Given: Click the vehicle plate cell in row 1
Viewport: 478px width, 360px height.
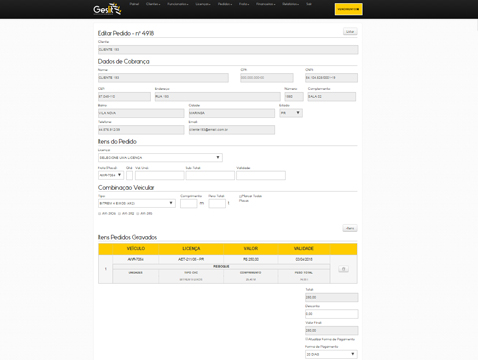Looking at the screenshot, I should (x=136, y=259).
